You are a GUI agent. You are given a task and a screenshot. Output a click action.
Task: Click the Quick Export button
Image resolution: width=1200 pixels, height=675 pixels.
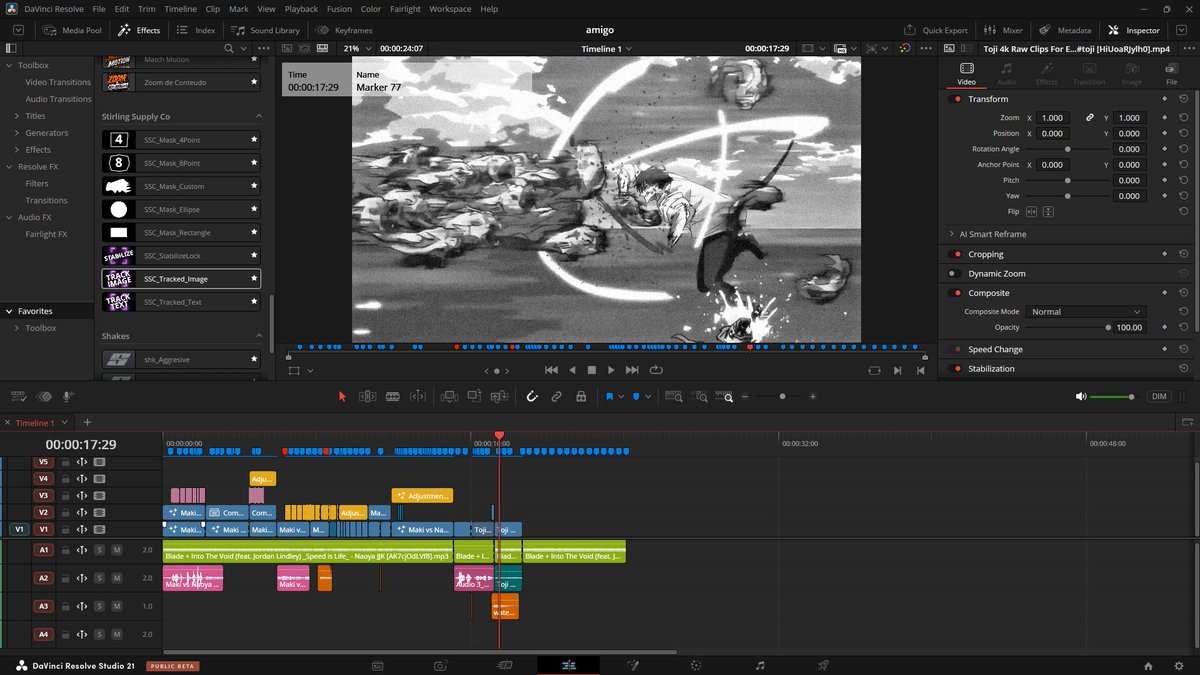tap(936, 30)
